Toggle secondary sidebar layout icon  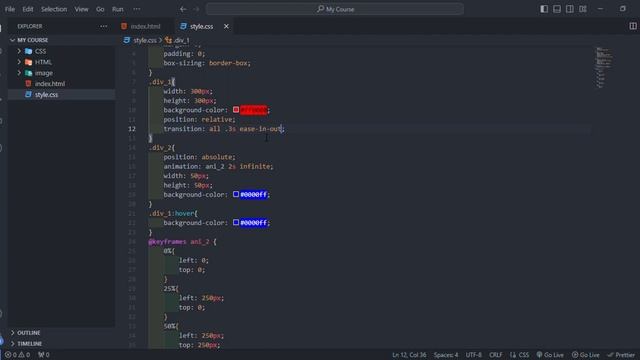pos(570,9)
